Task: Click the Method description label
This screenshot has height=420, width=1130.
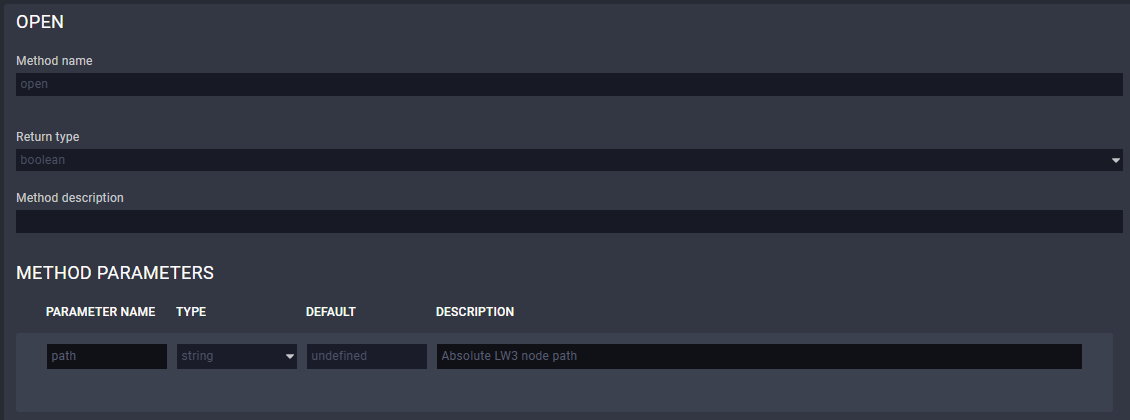Action: tap(70, 198)
